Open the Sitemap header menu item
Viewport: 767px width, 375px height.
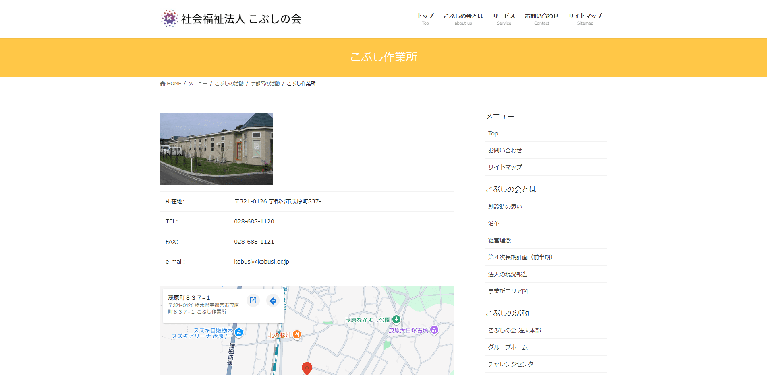pyautogui.click(x=585, y=19)
